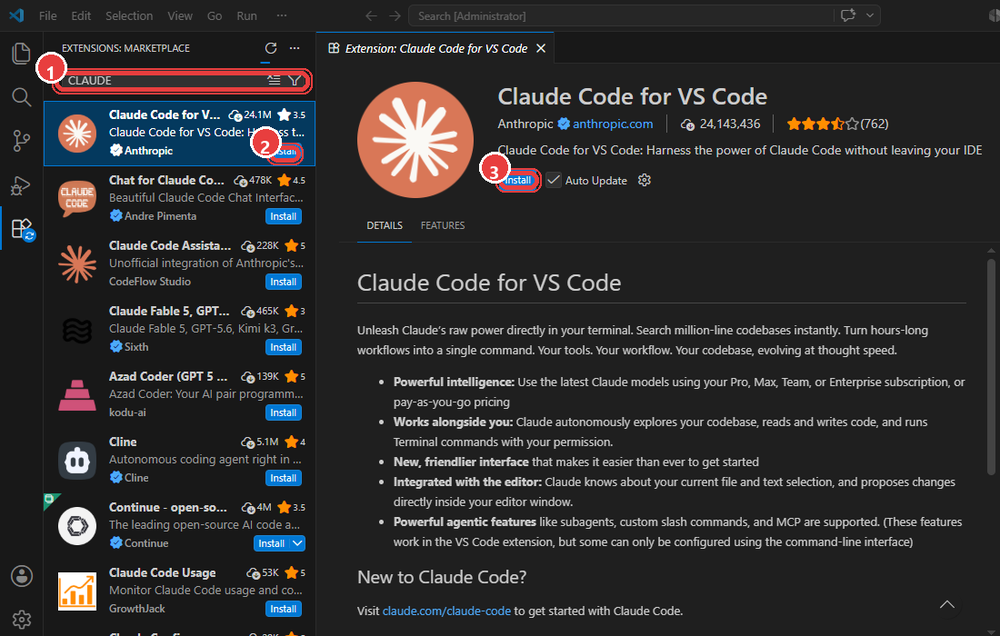Install the Continue extension

(x=272, y=543)
